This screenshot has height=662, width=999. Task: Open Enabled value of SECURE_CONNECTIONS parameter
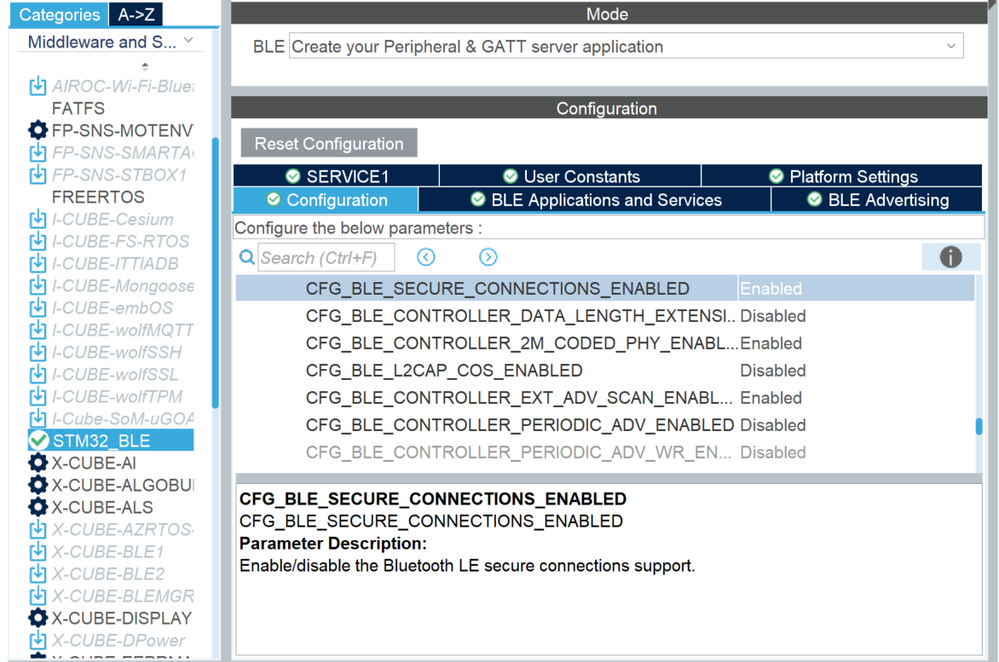point(856,289)
